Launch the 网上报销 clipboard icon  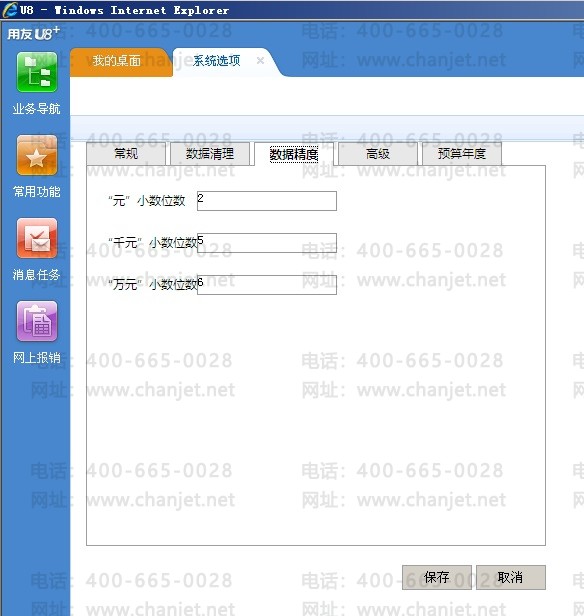tap(37, 321)
